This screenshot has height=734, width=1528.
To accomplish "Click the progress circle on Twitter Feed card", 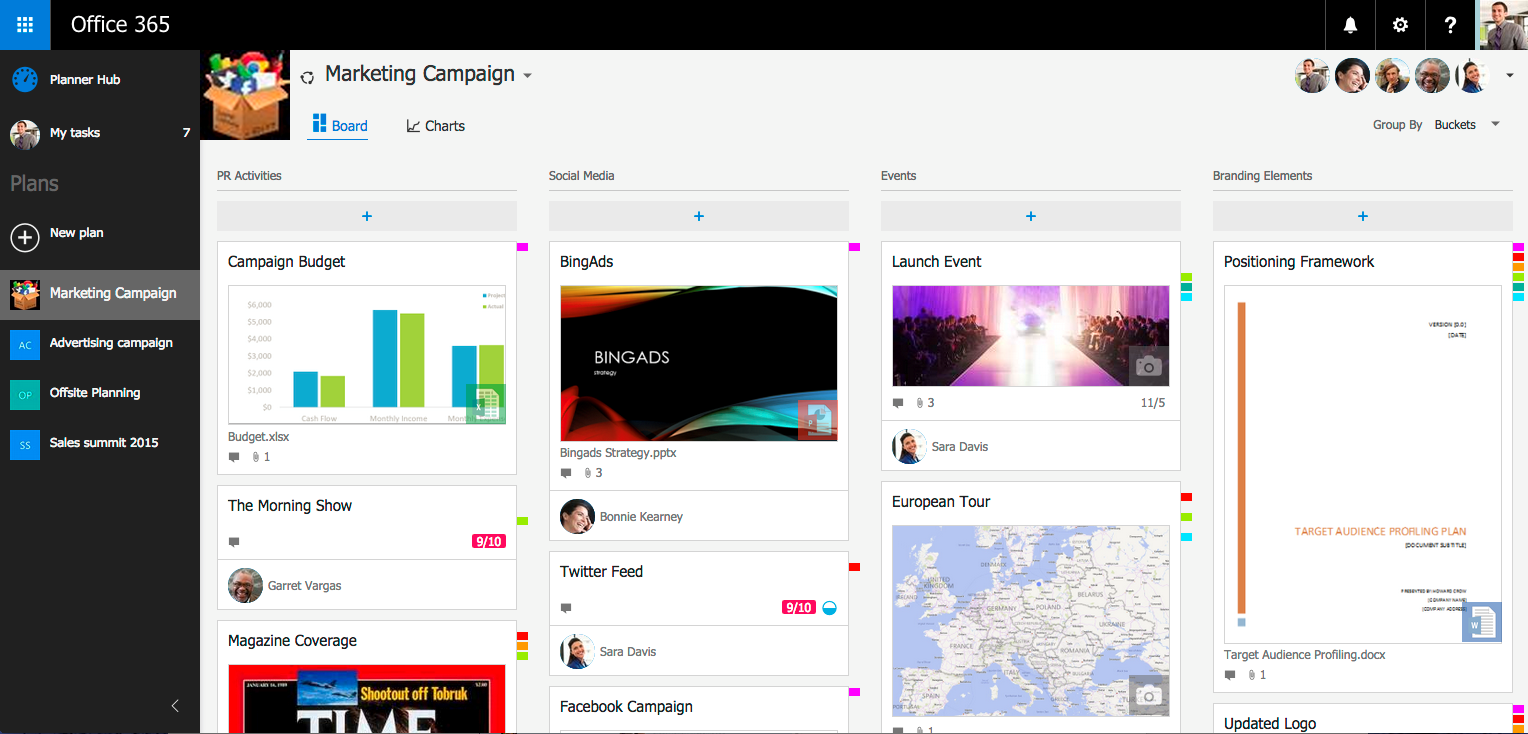I will coord(829,607).
